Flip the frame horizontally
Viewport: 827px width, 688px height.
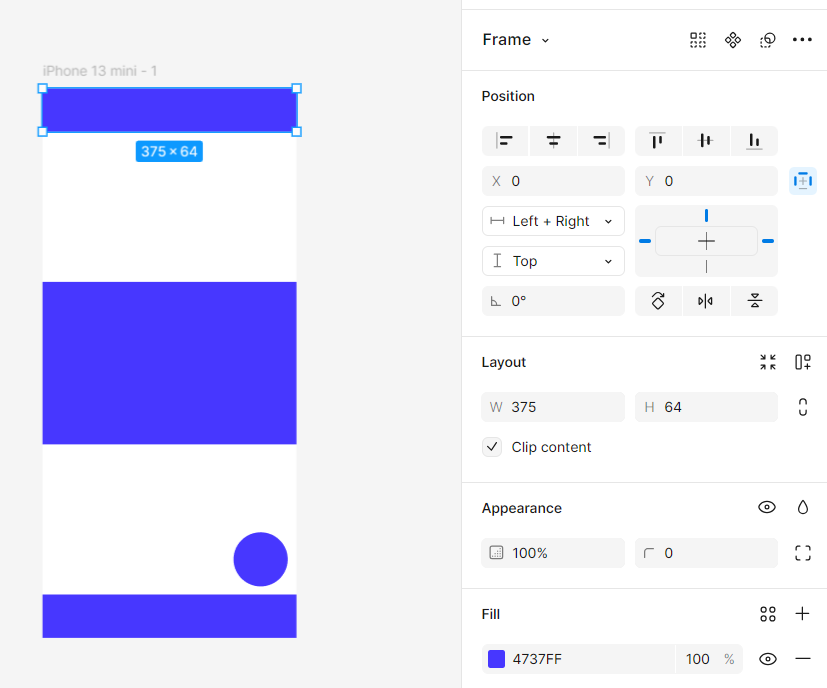706,301
